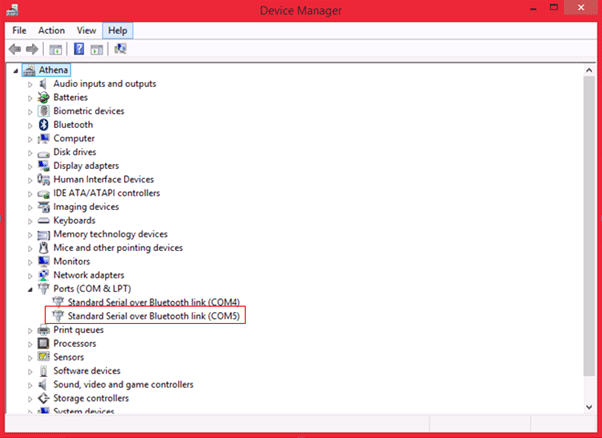
Task: Click the Bluetooth category icon
Action: coord(44,125)
